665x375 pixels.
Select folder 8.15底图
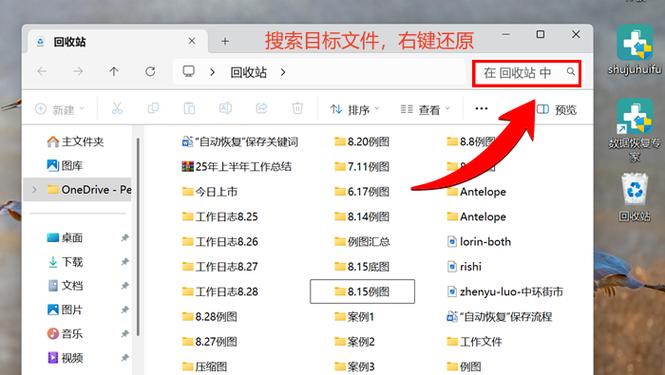click(x=362, y=266)
